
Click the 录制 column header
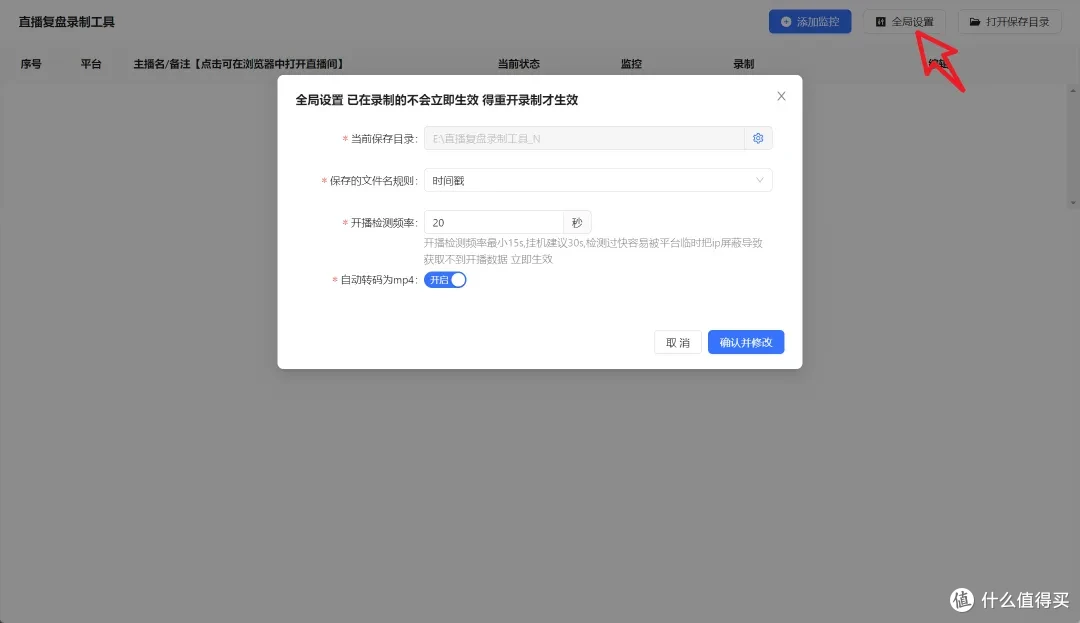click(x=744, y=64)
